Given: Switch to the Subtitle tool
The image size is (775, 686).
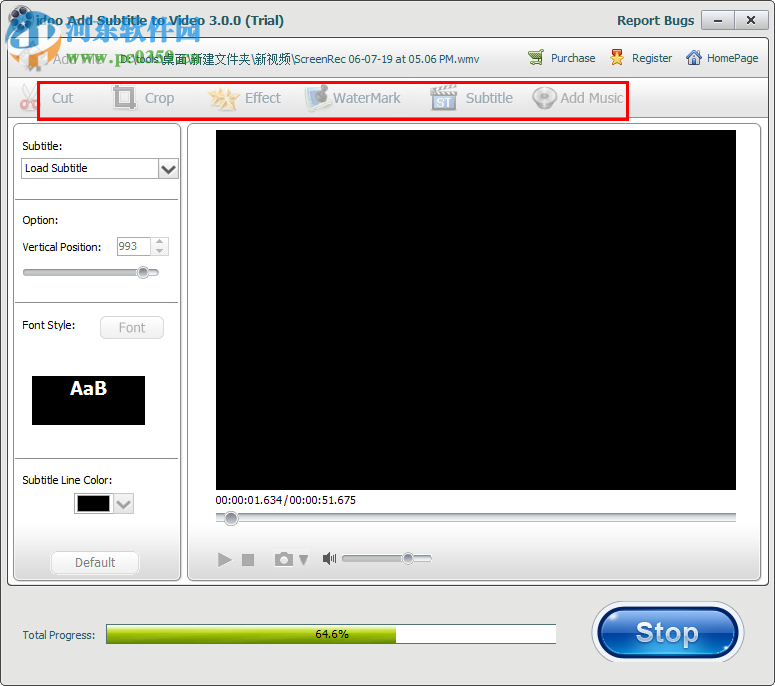Looking at the screenshot, I should (x=472, y=98).
